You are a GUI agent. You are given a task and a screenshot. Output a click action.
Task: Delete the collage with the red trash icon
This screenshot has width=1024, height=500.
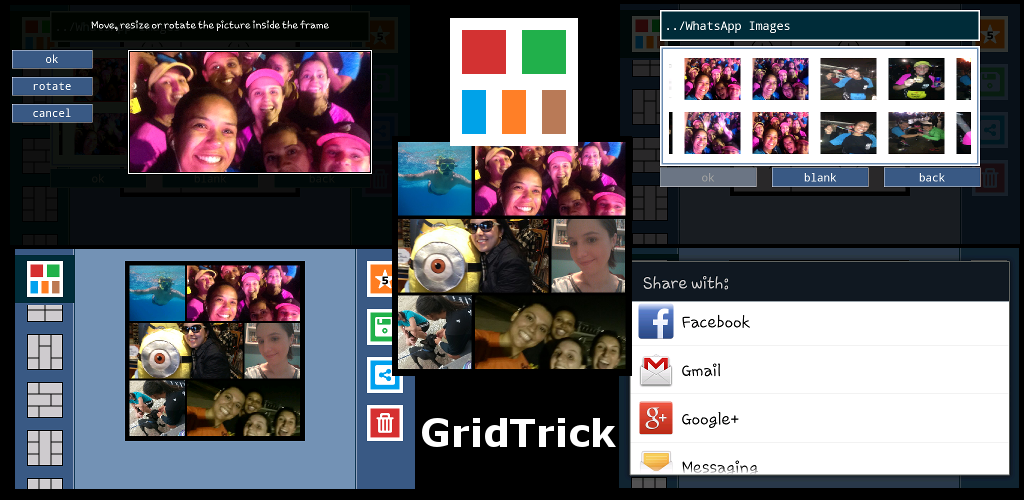[385, 423]
